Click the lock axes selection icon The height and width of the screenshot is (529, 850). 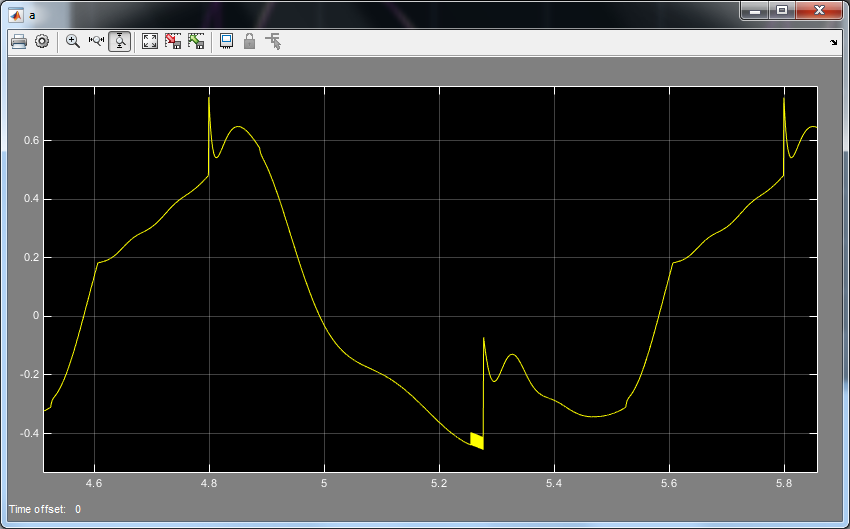tap(249, 42)
